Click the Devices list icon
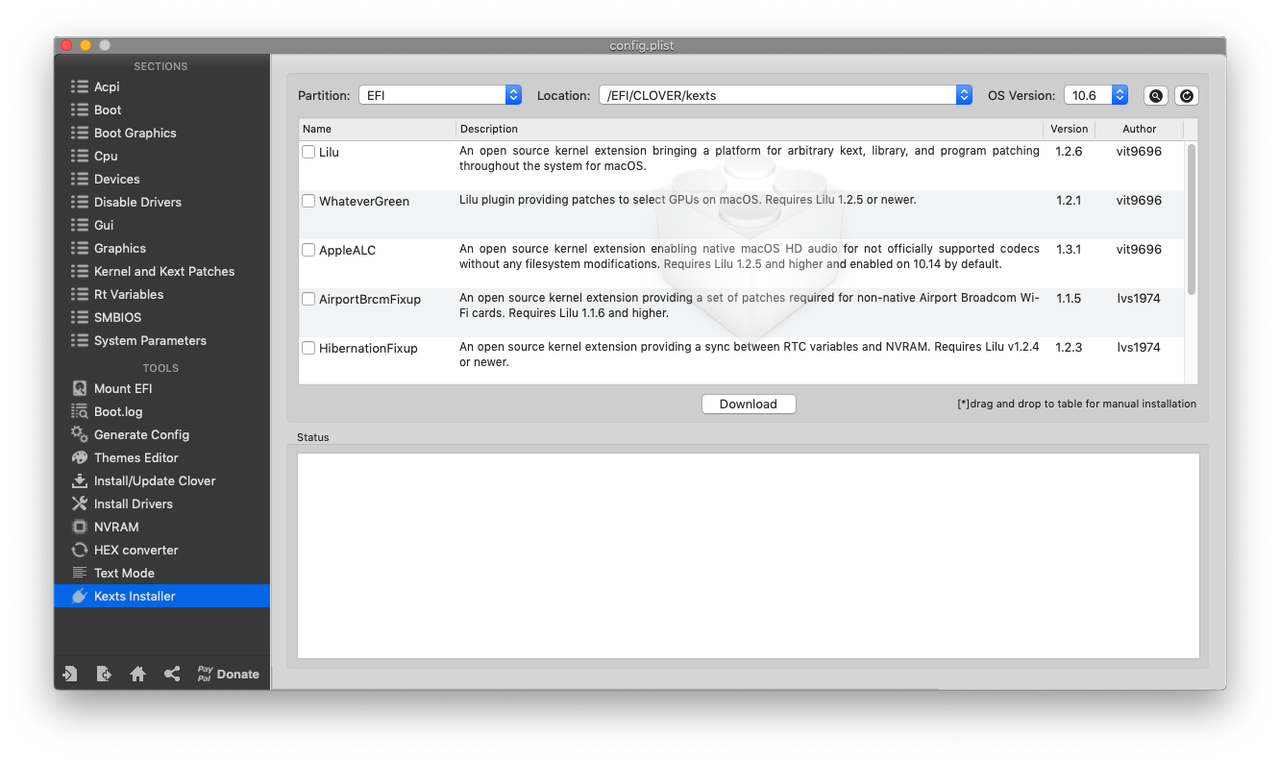The height and width of the screenshot is (761, 1280). pyautogui.click(x=79, y=179)
